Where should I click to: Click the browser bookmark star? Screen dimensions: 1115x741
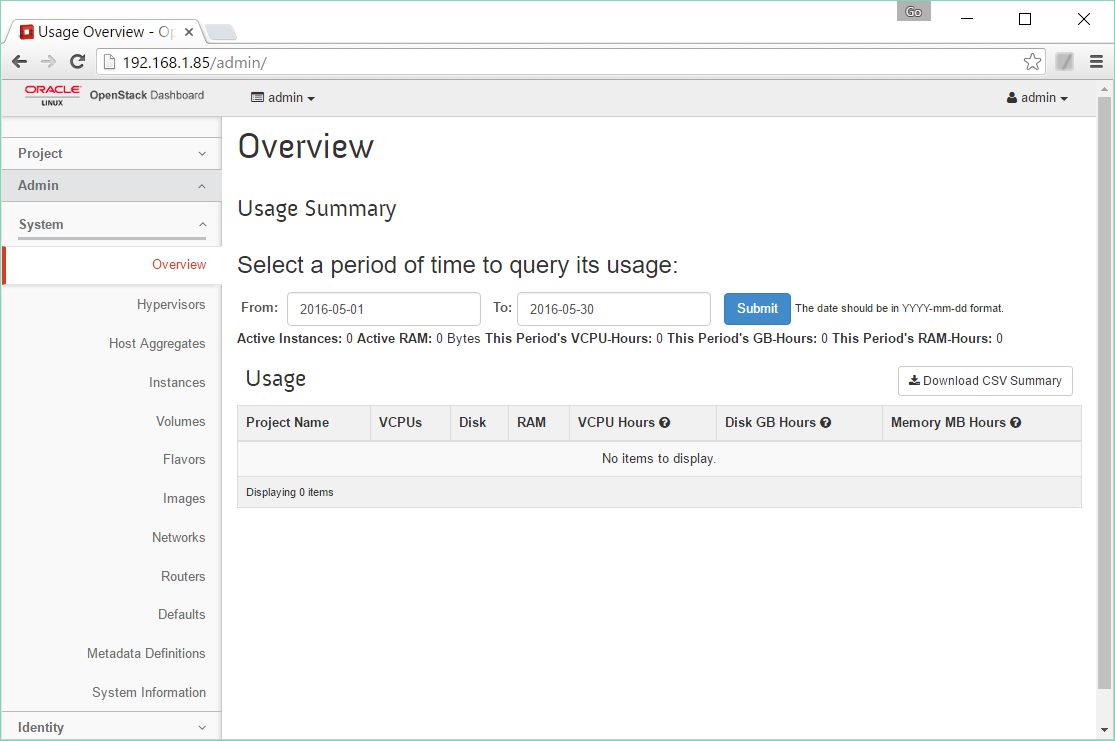(1032, 61)
